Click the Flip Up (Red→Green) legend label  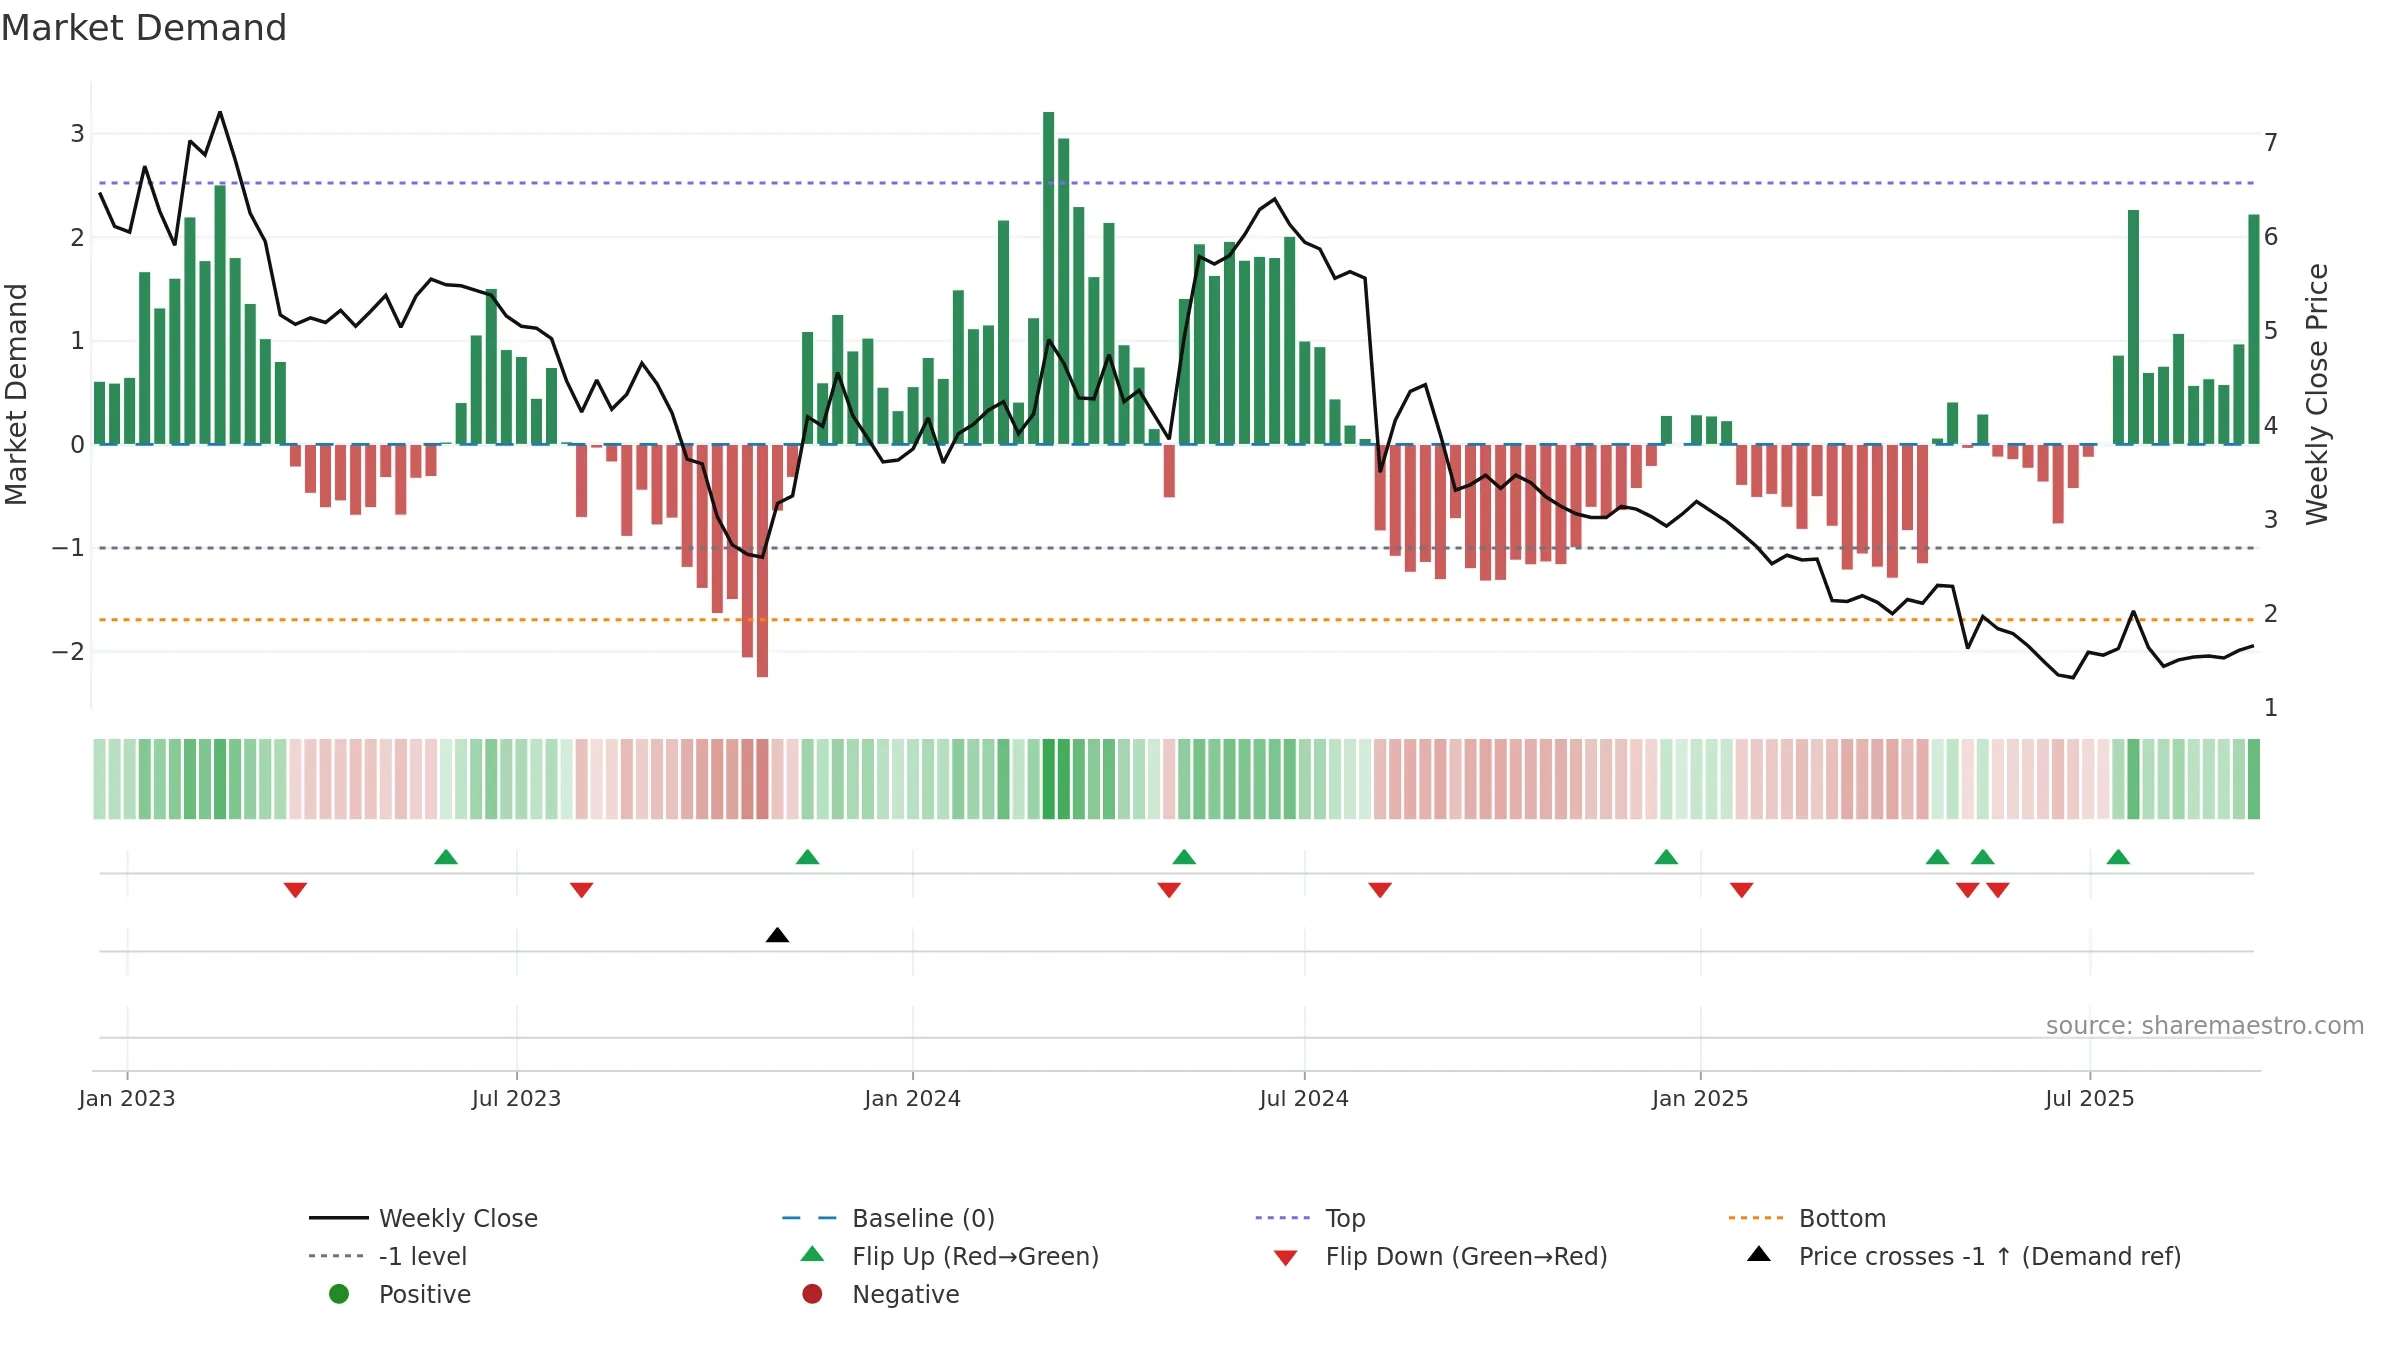pos(975,1256)
